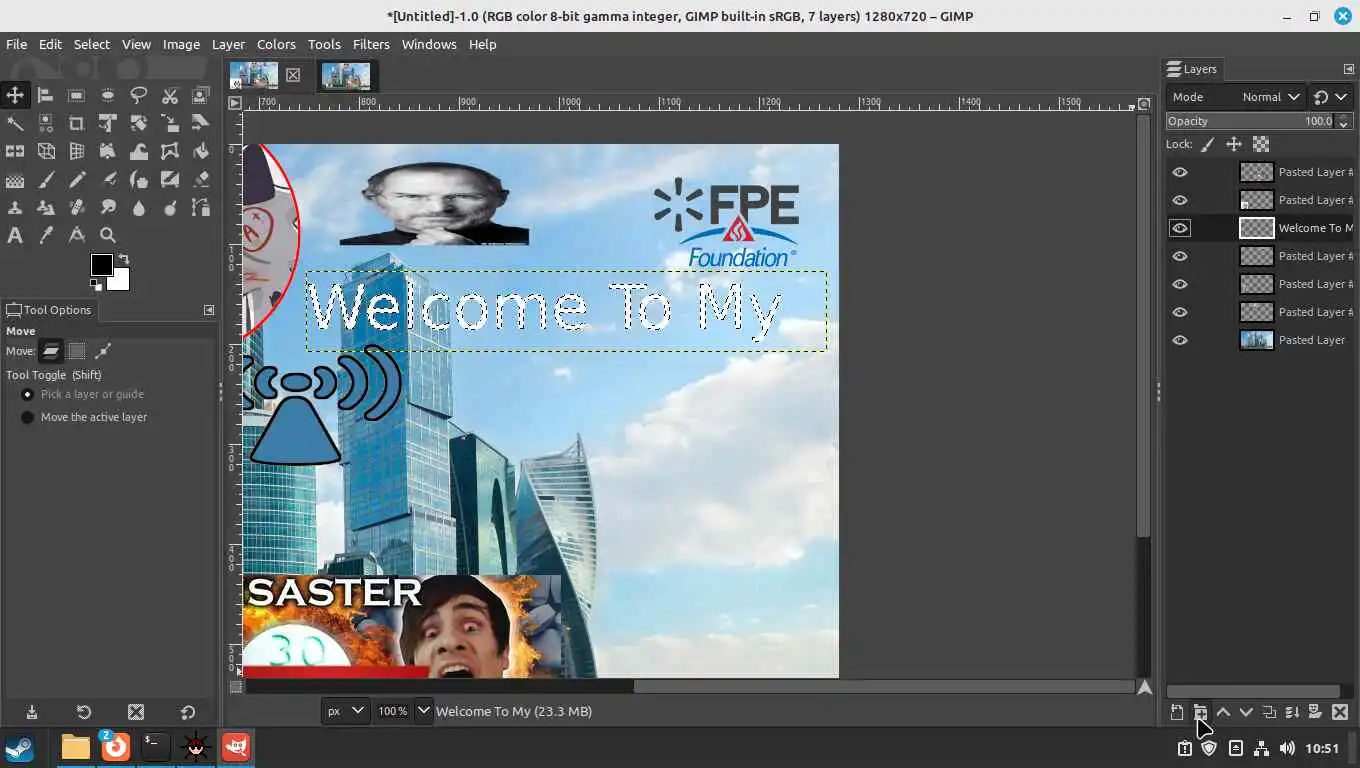Select the Bucket Fill tool

click(x=200, y=151)
